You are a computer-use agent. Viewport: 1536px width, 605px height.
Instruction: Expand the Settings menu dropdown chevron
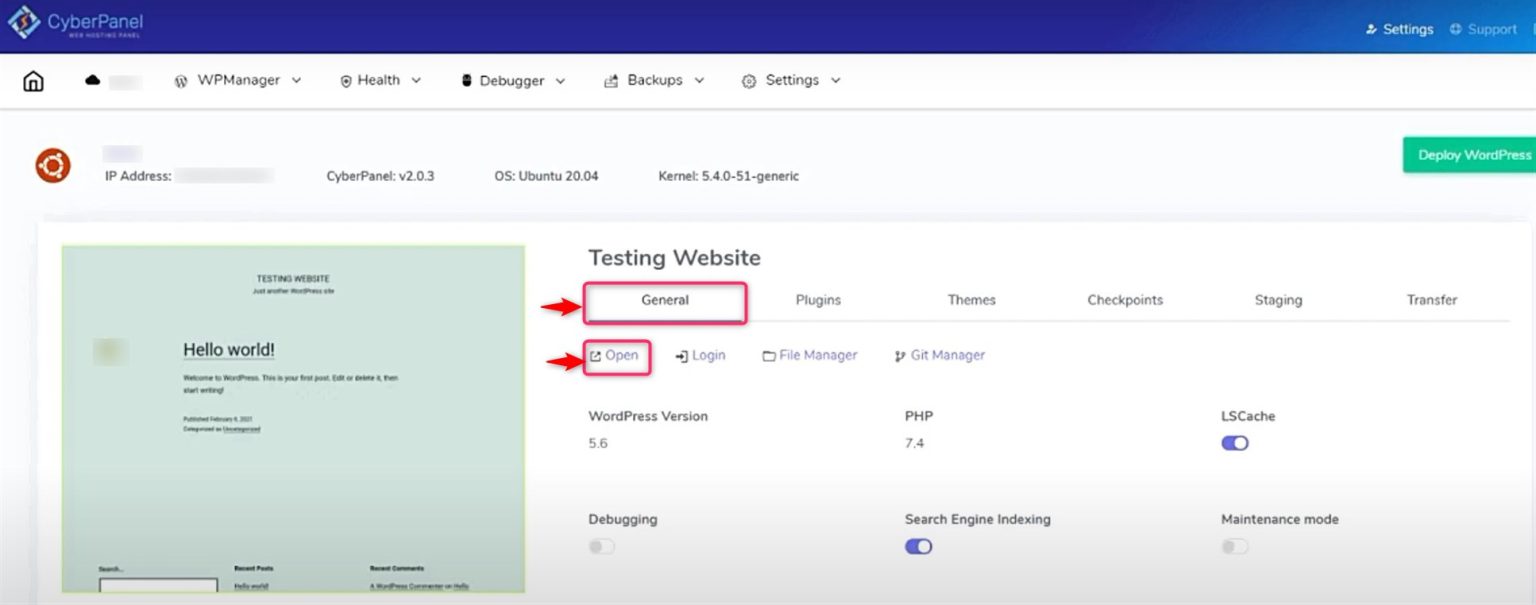click(835, 81)
